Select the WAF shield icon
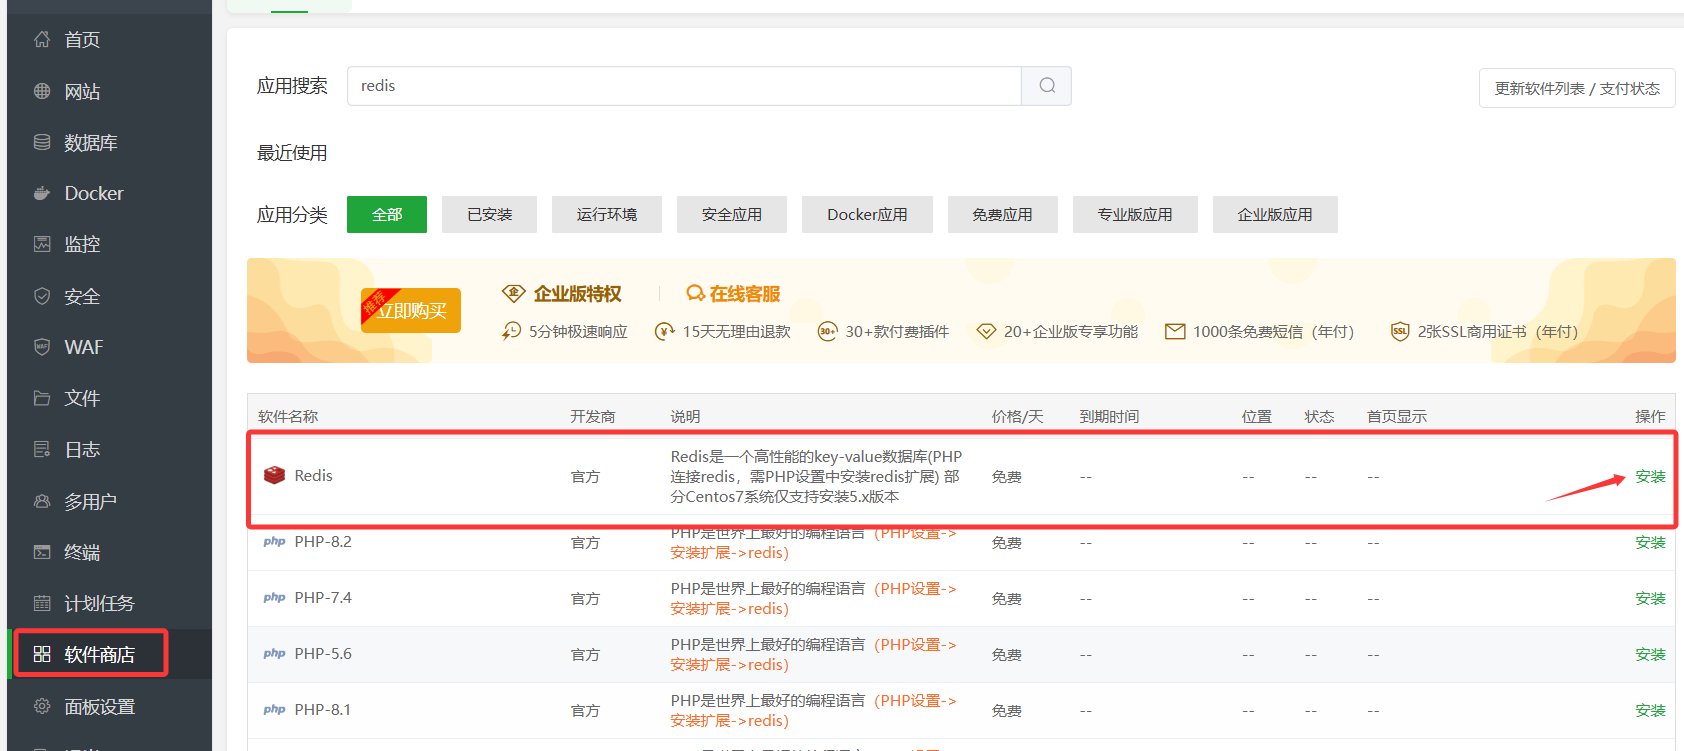The width and height of the screenshot is (1684, 751). (42, 347)
